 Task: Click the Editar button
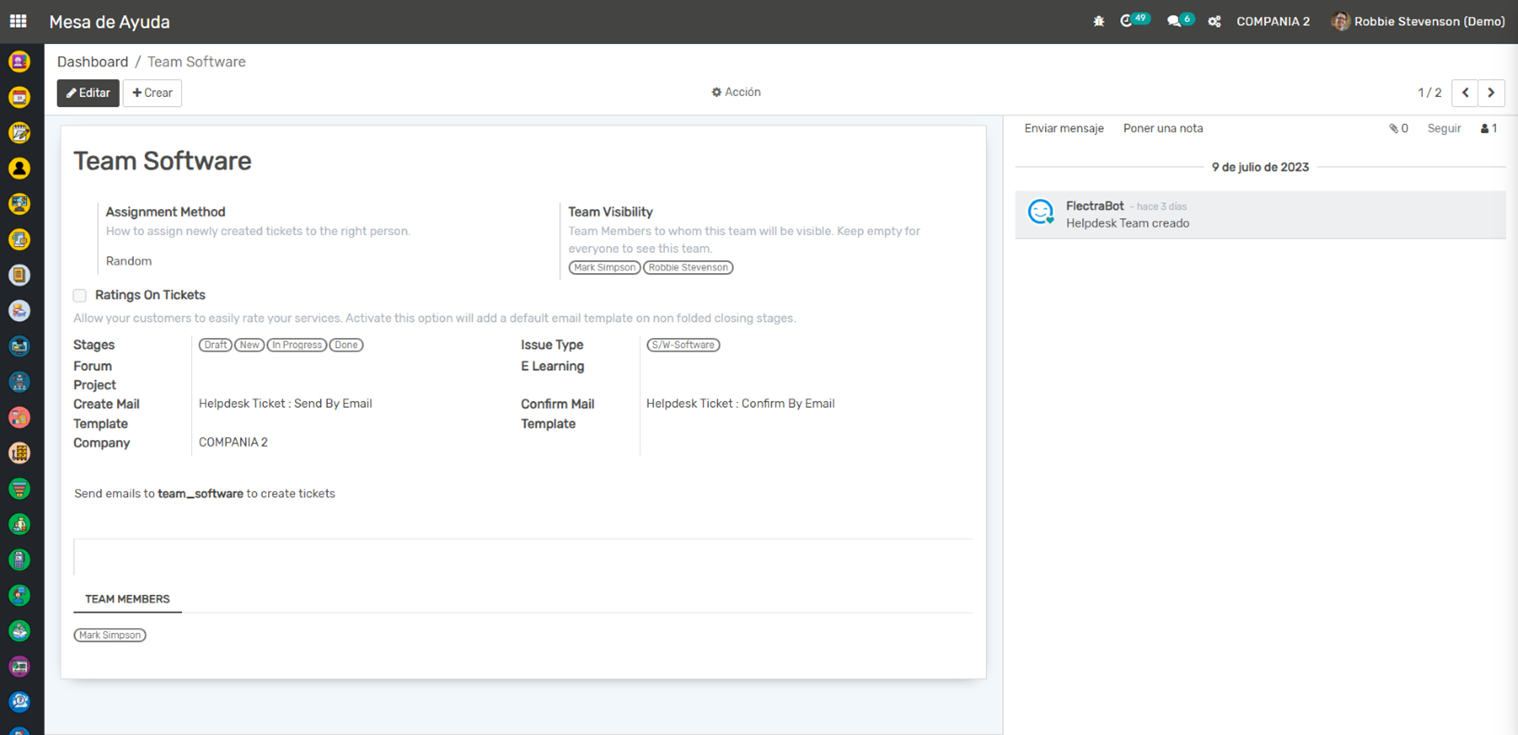pyautogui.click(x=88, y=93)
